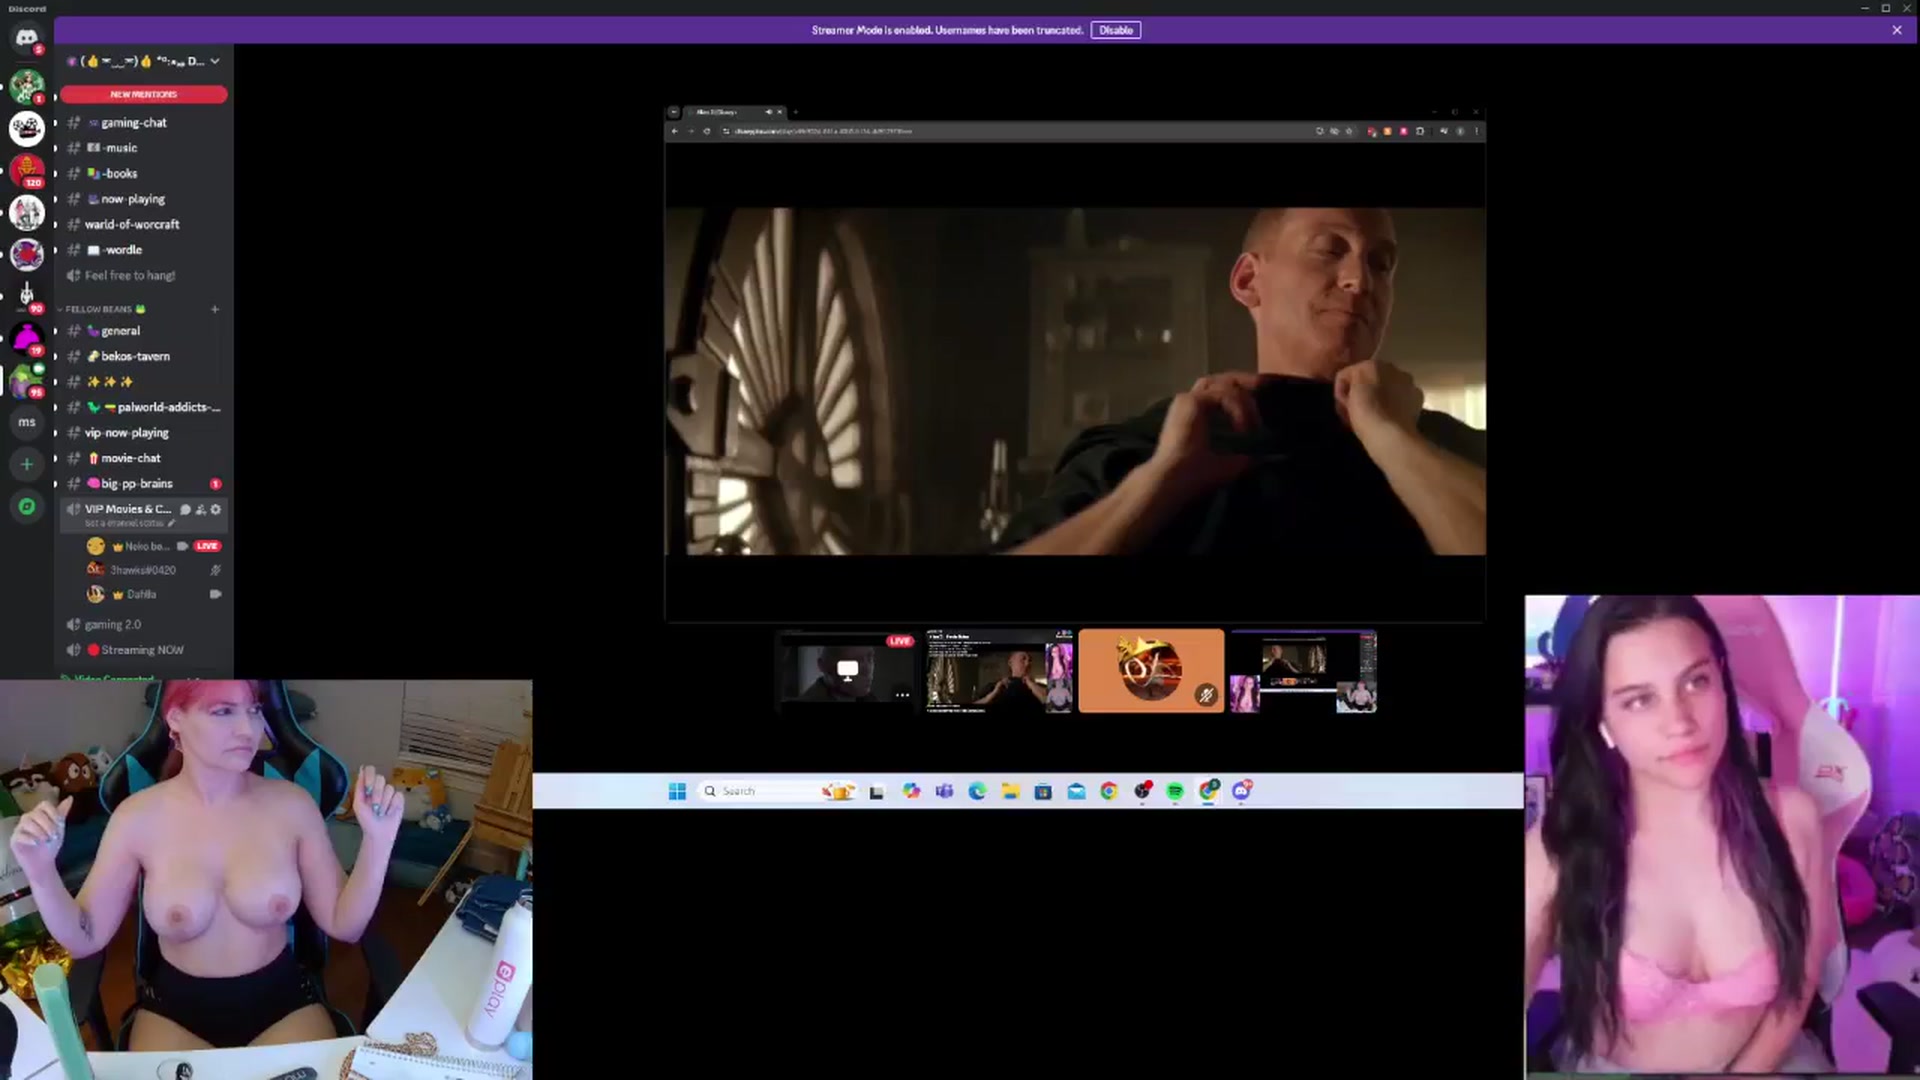Image resolution: width=1920 pixels, height=1080 pixels.
Task: Open the three-dot menu in streamed browser
Action: coord(1476,131)
